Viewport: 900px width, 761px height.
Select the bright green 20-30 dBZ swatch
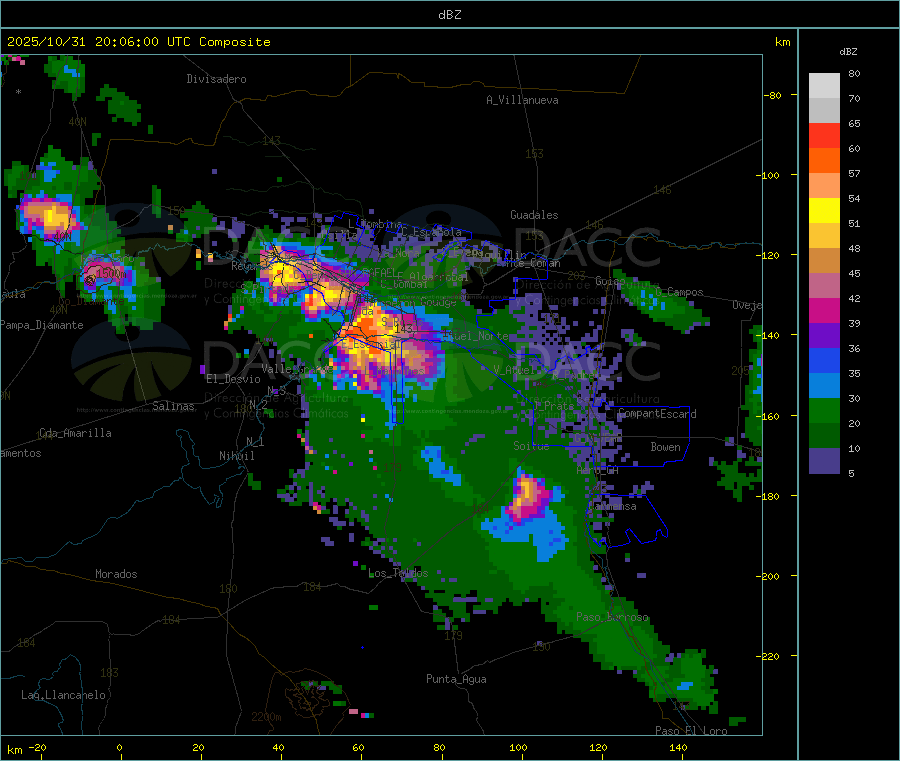(824, 410)
